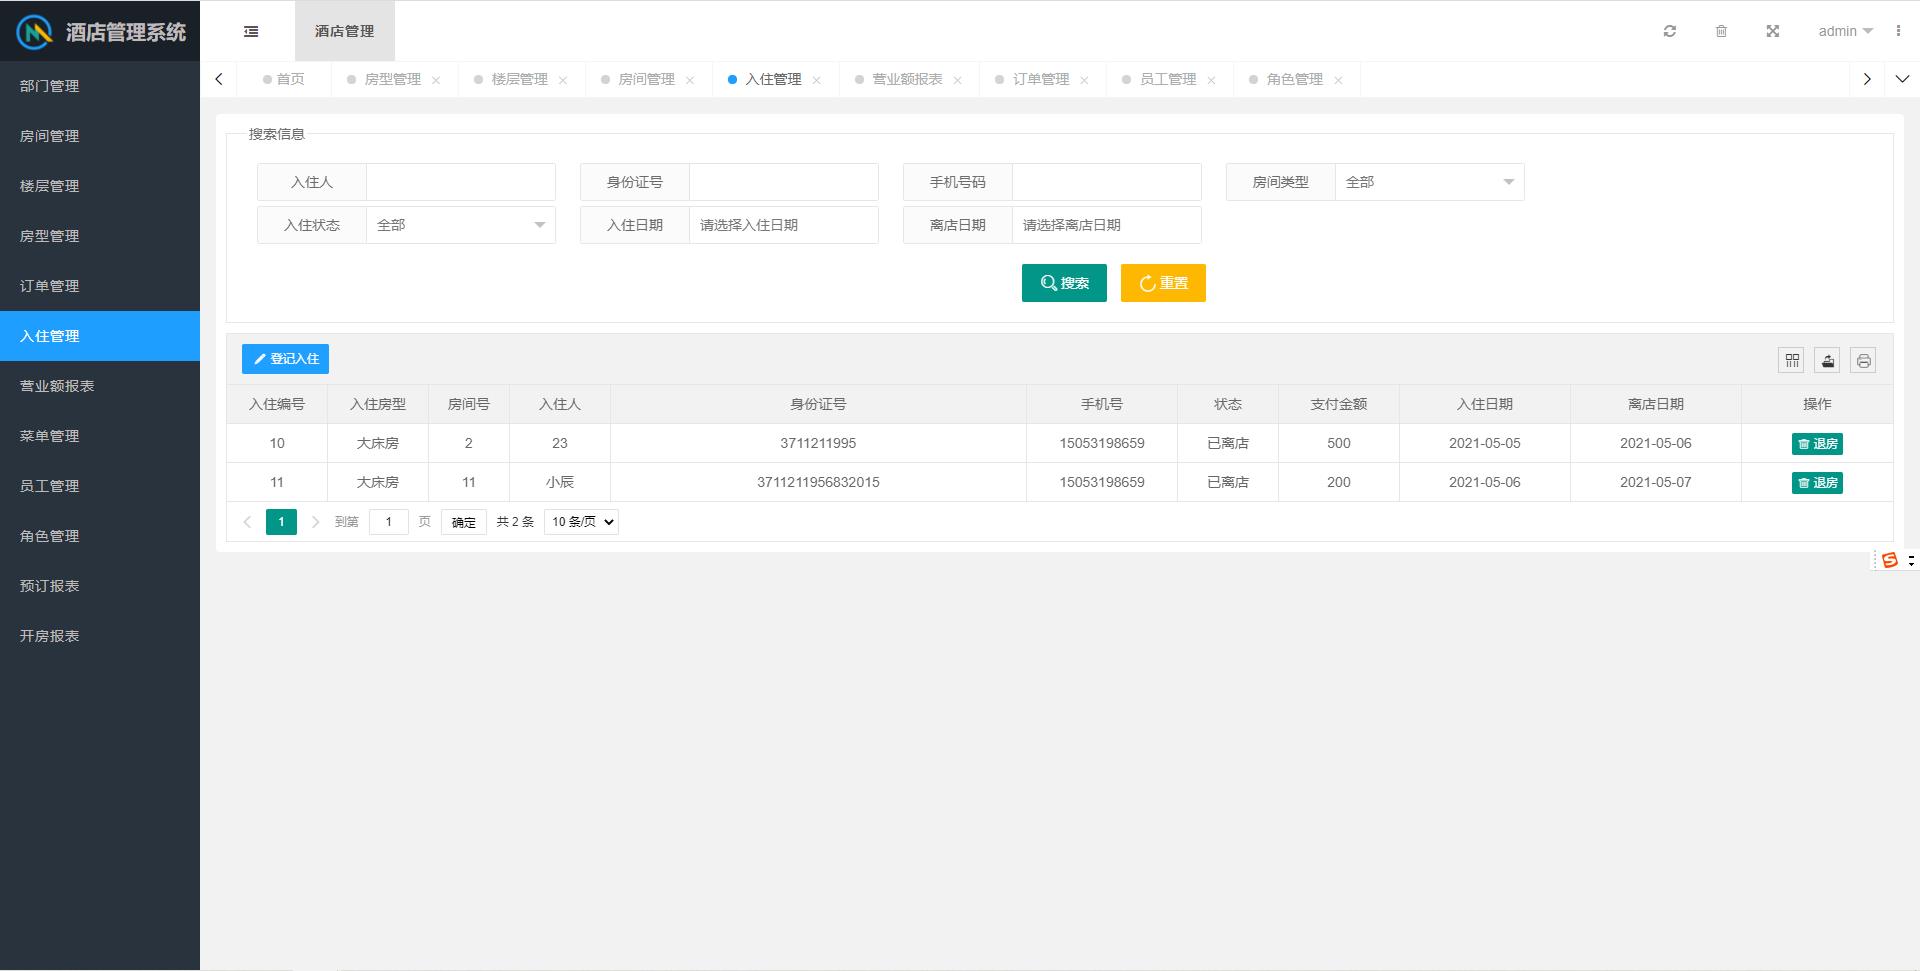Switch to the 房间管理 tab
This screenshot has width=1920, height=971.
[x=646, y=79]
